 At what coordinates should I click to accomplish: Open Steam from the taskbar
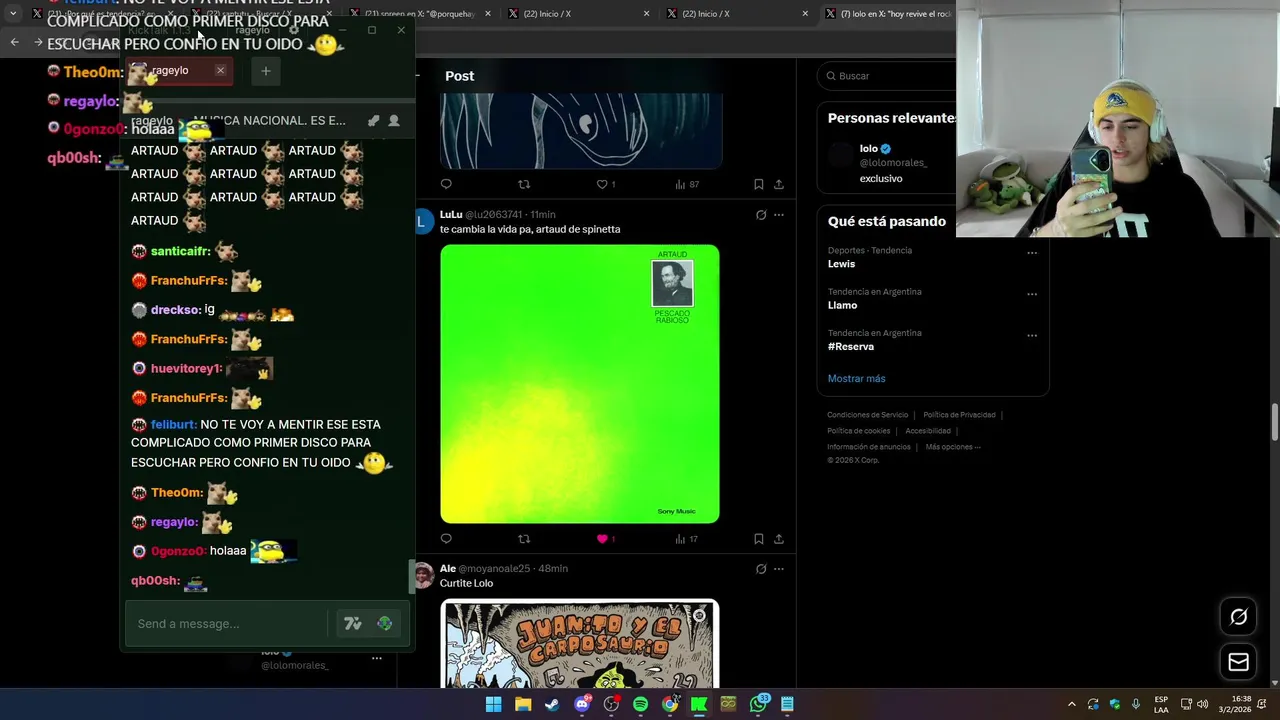coord(552,704)
